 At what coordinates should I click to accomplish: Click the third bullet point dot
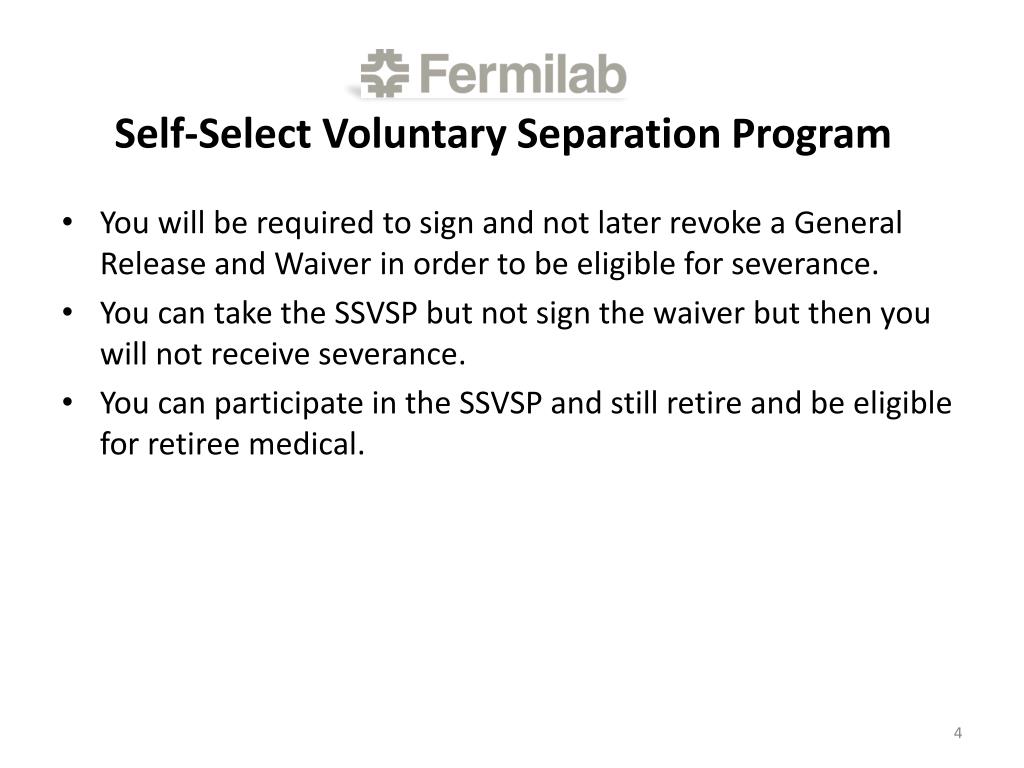67,402
